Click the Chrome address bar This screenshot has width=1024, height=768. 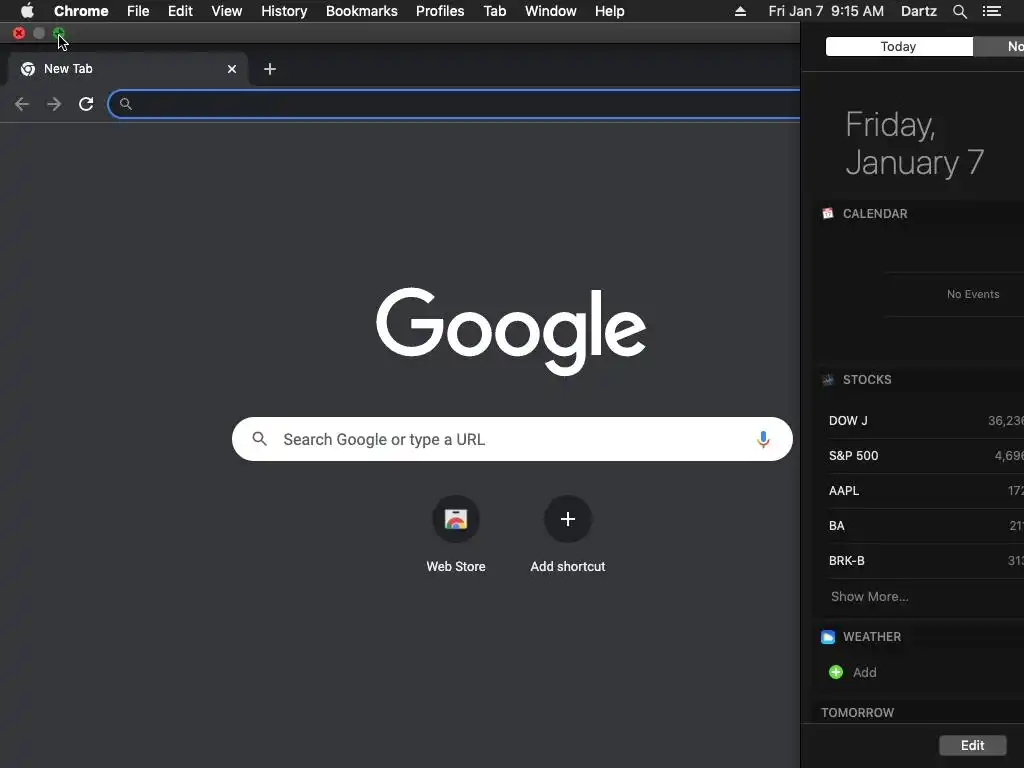pos(455,104)
